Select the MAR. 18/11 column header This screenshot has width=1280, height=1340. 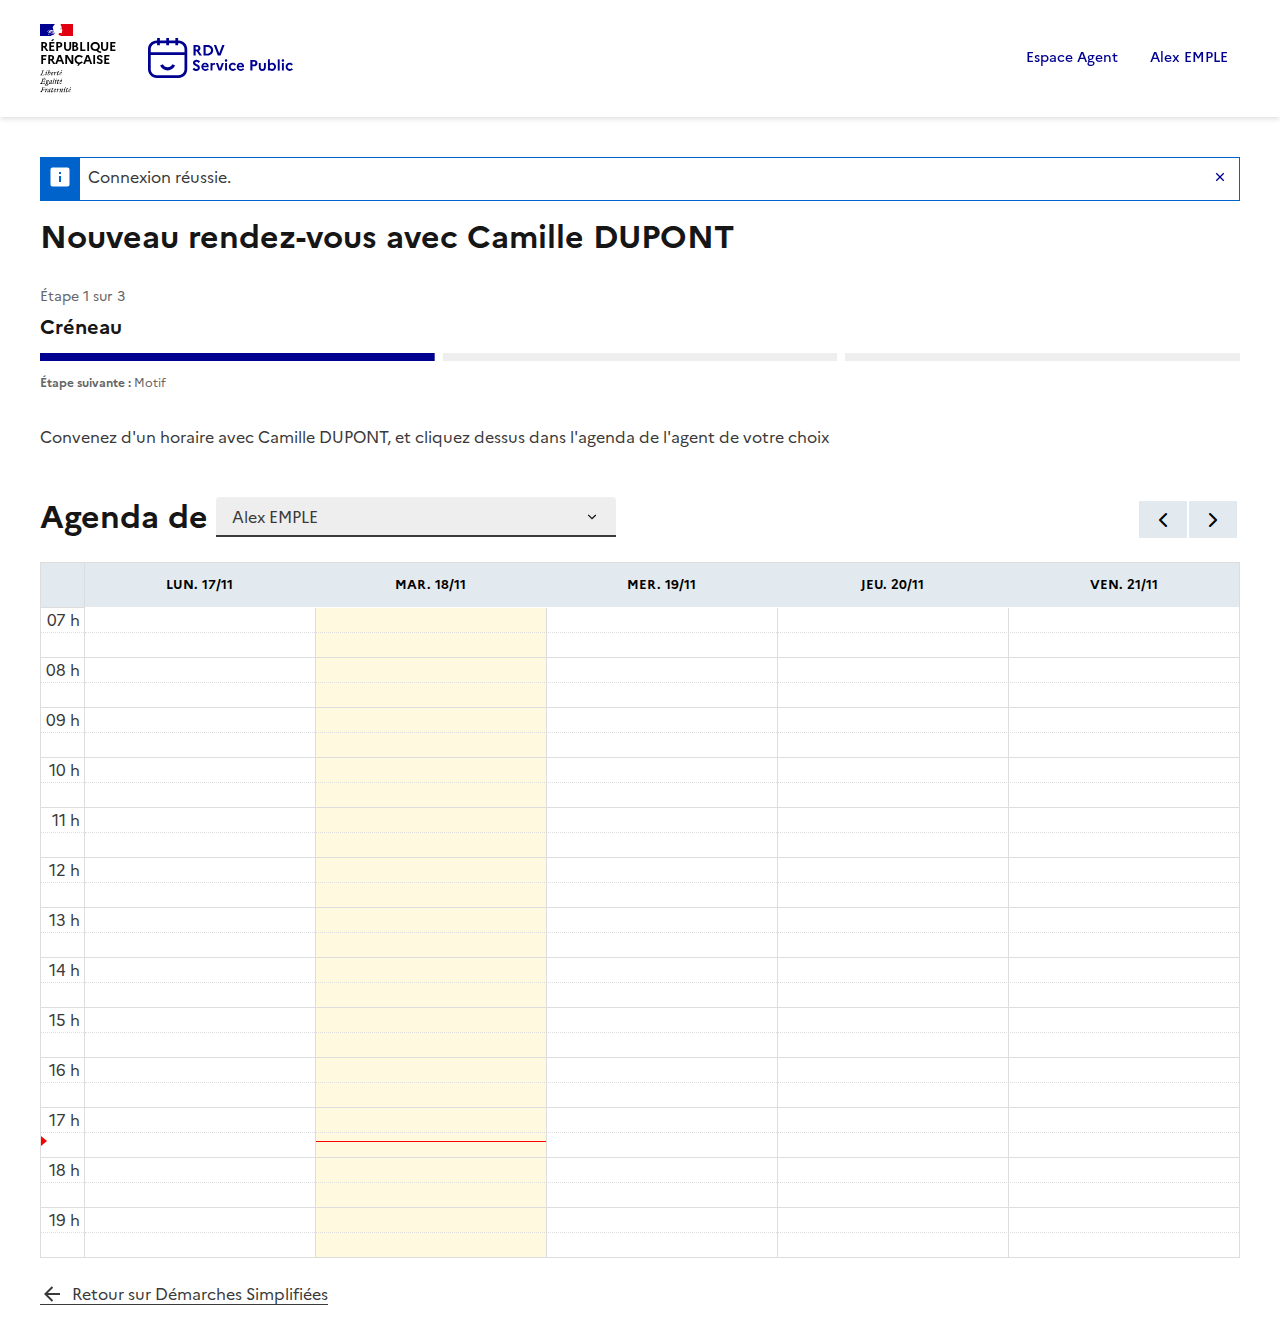[x=430, y=585]
